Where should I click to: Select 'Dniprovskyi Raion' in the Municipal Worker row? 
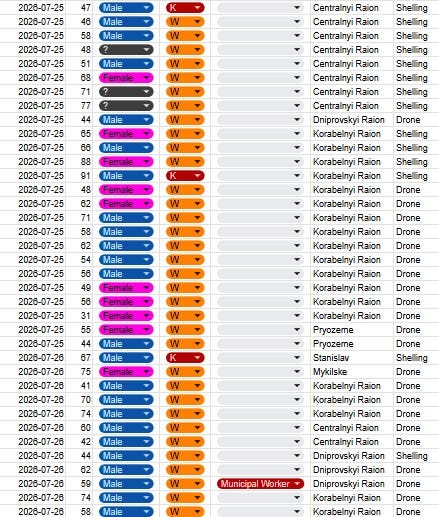[349, 484]
